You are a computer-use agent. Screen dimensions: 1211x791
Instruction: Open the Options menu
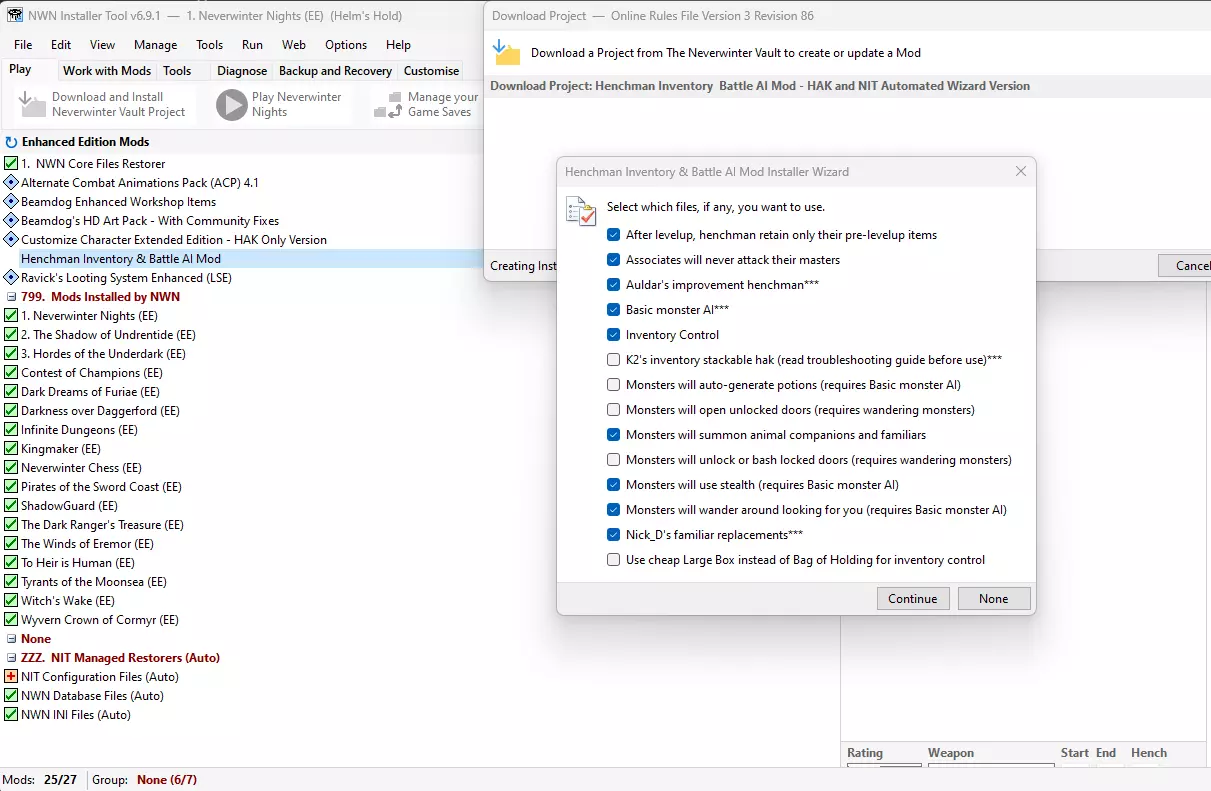(346, 45)
